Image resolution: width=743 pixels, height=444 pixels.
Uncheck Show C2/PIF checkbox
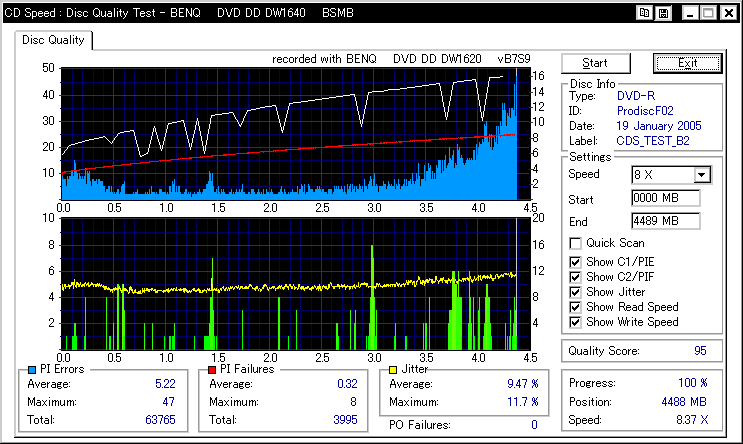[x=575, y=277]
